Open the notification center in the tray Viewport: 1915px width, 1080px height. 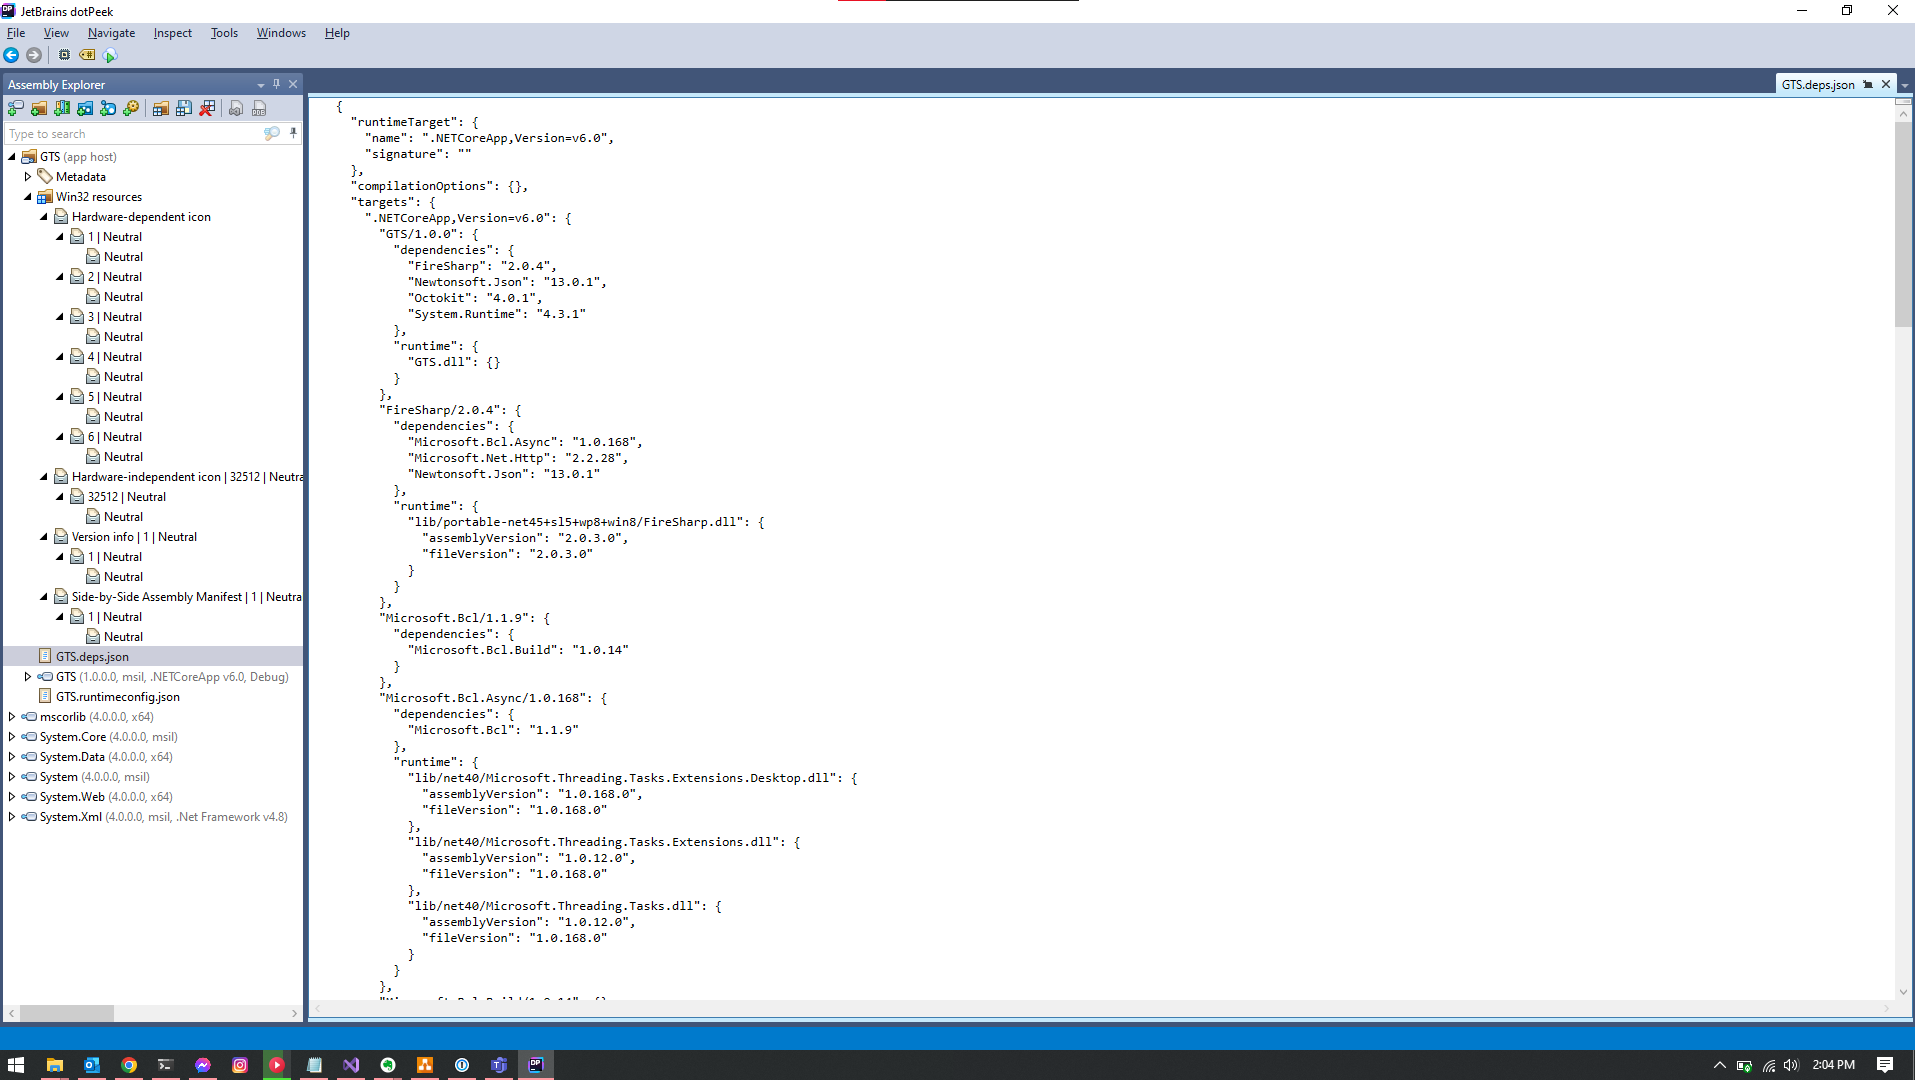pos(1885,1065)
